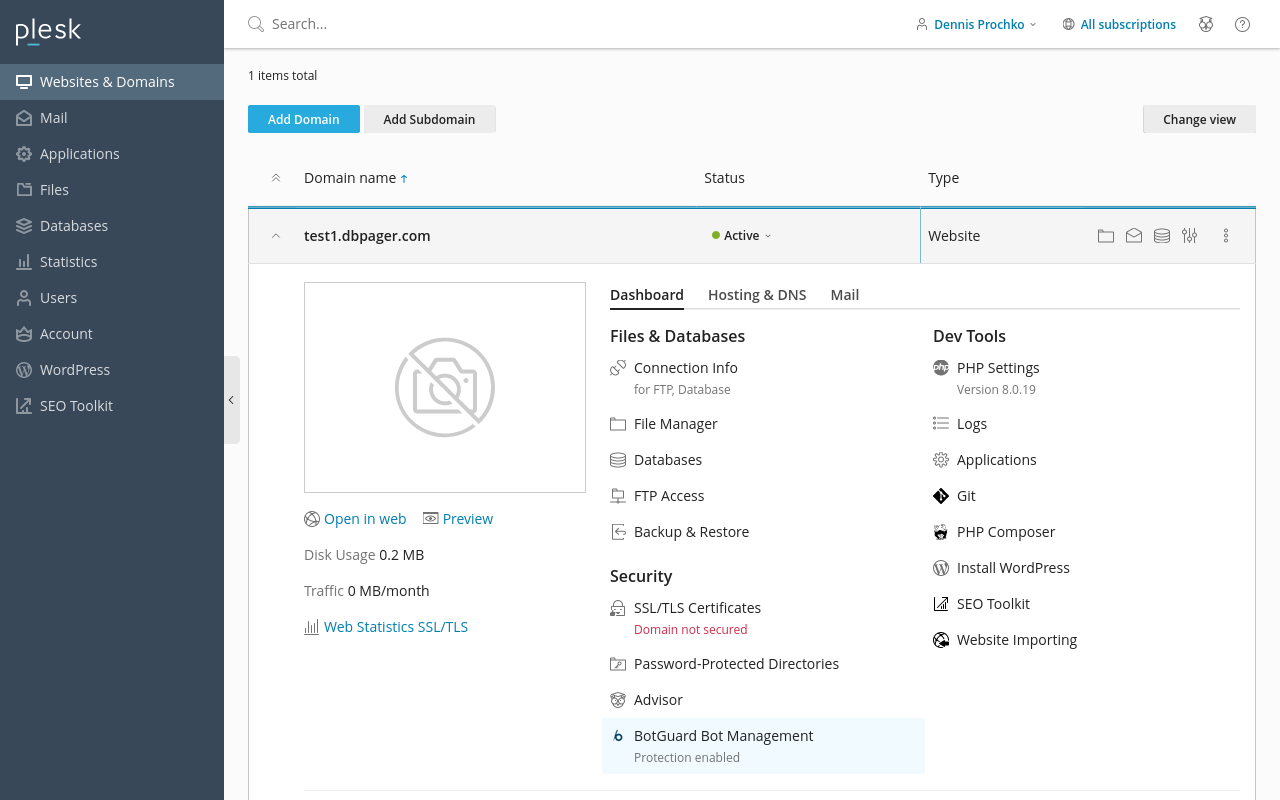Open the help question mark icon
The width and height of the screenshot is (1280, 800).
click(1242, 24)
